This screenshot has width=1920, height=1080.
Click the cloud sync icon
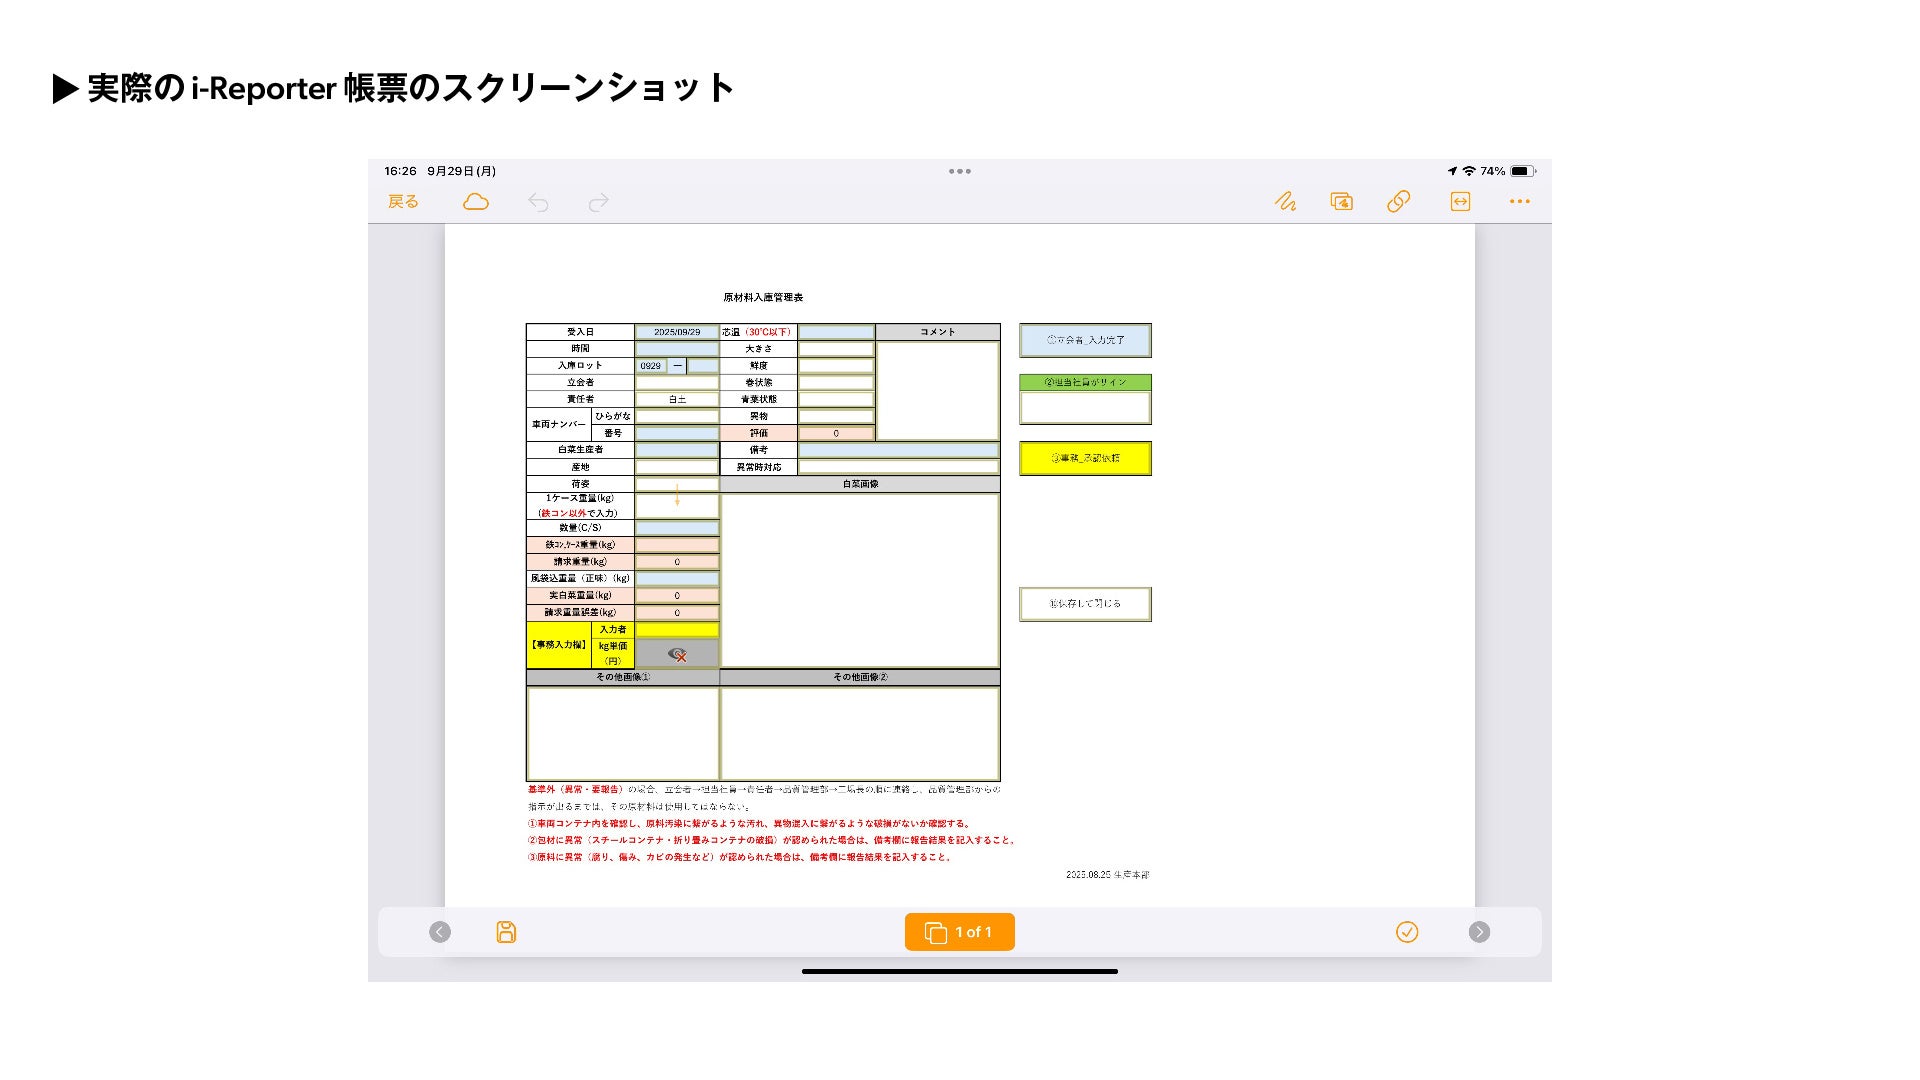[476, 202]
